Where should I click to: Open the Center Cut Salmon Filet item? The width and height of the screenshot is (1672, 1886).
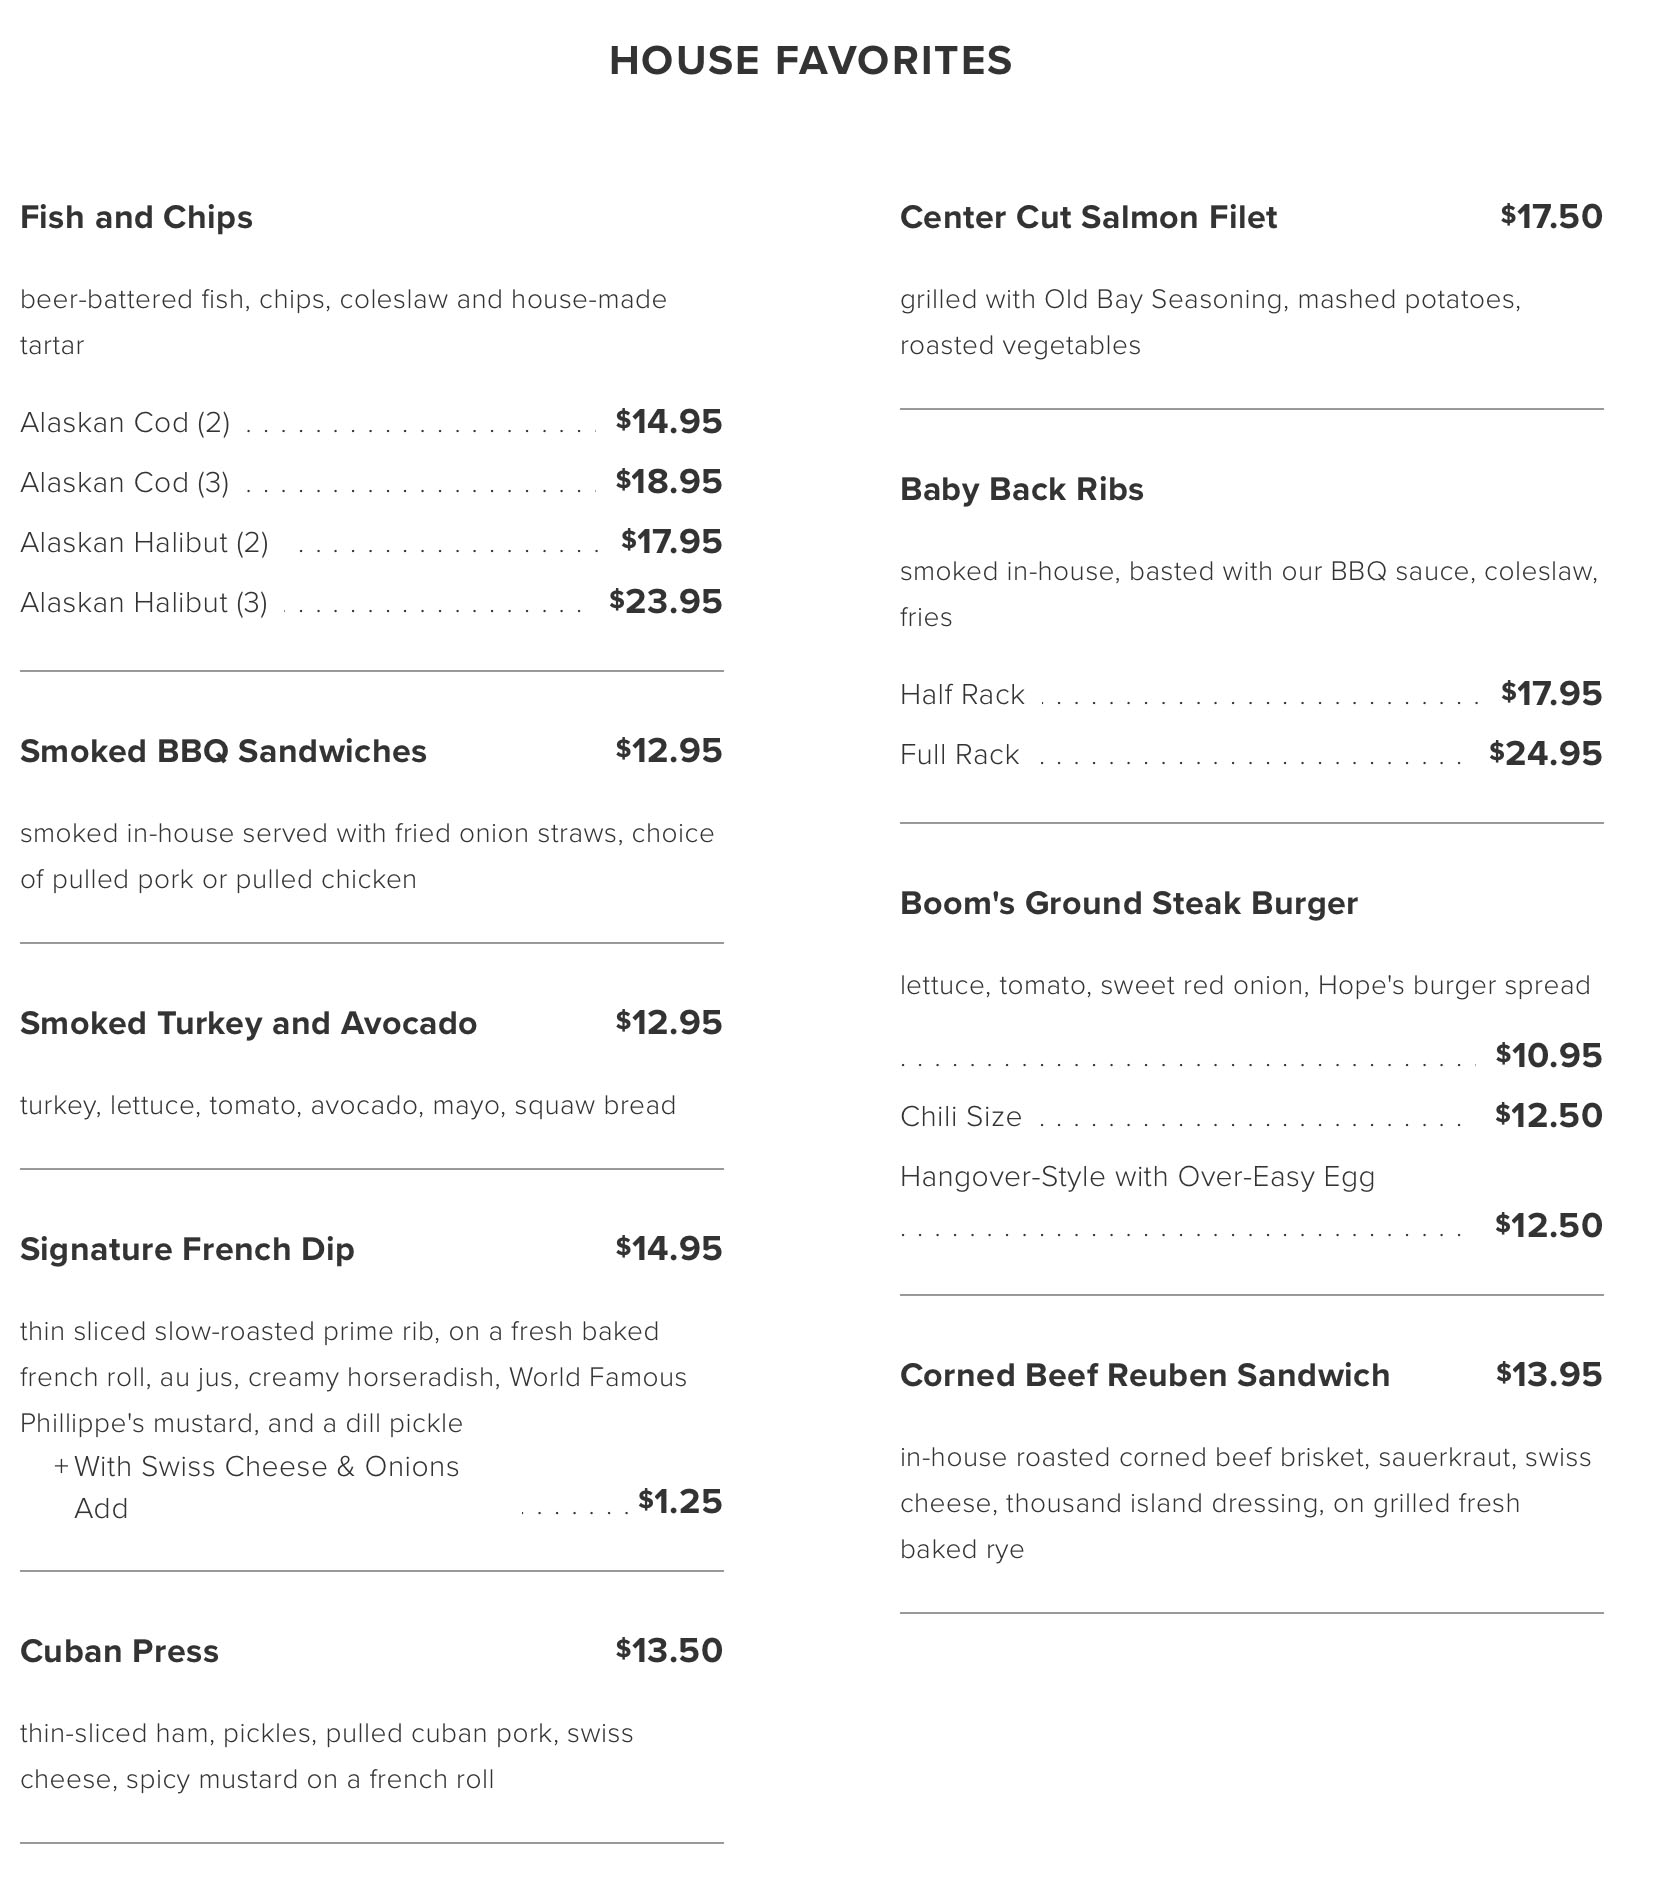(x=1088, y=217)
